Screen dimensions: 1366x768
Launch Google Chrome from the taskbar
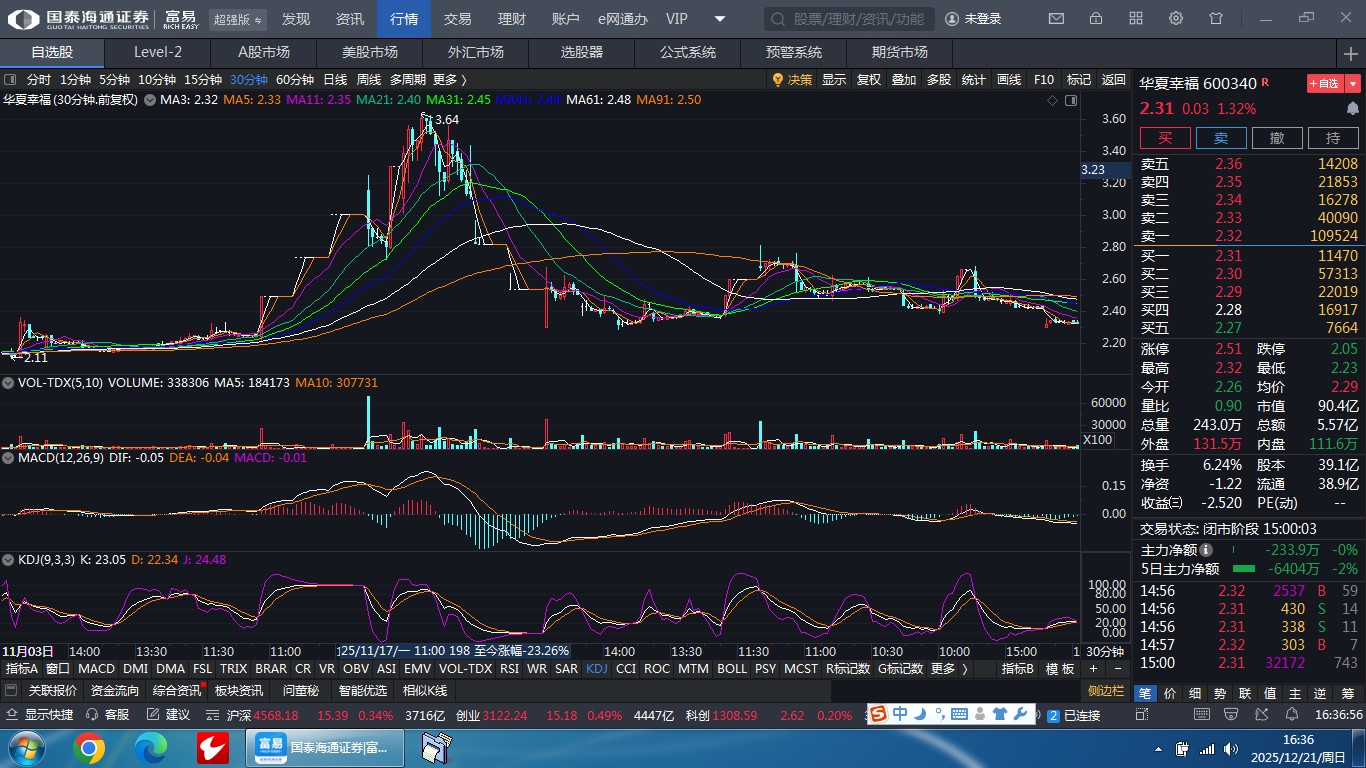pyautogui.click(x=89, y=748)
